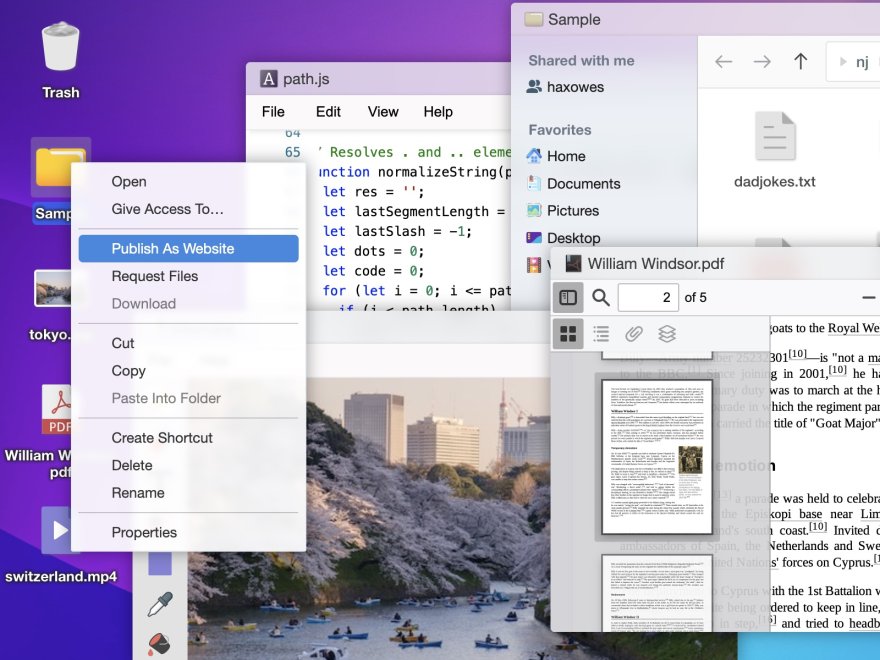Viewport: 880px width, 660px height.
Task: Open the PDF layers panel
Action: [667, 334]
